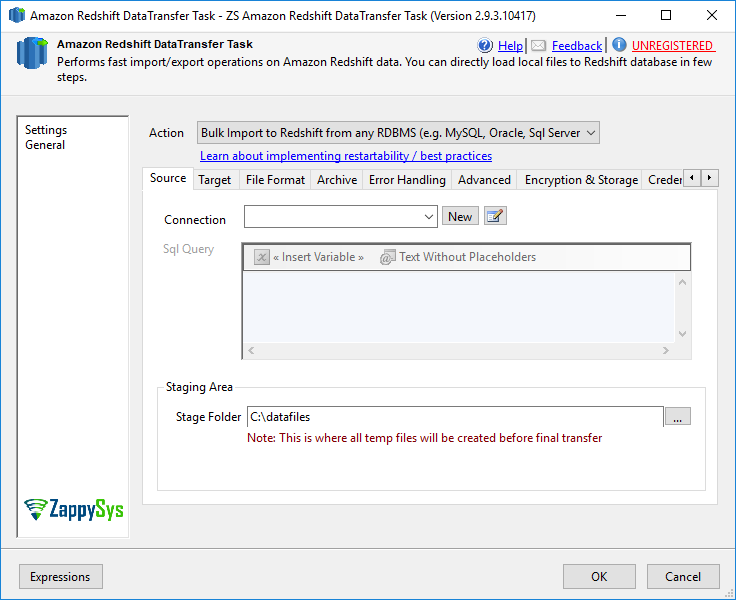Image resolution: width=736 pixels, height=600 pixels.
Task: Open the Help link
Action: pos(510,46)
